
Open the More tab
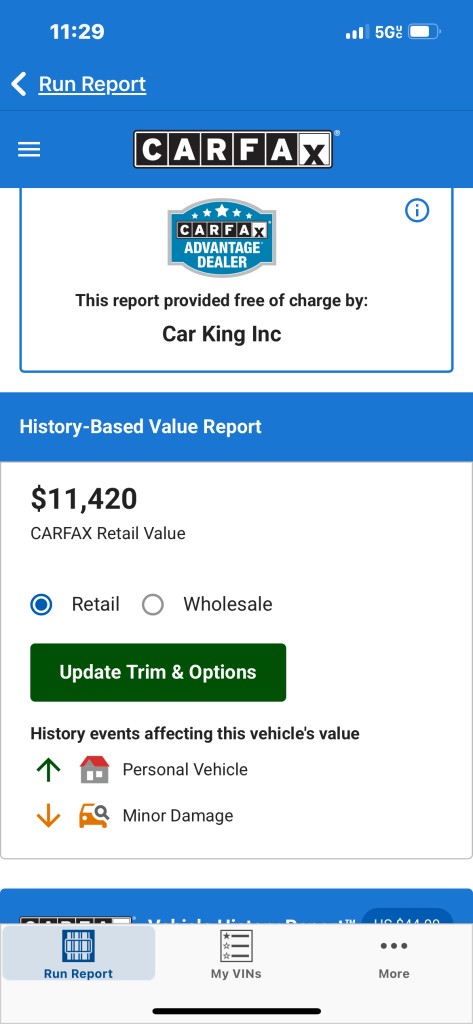(394, 957)
